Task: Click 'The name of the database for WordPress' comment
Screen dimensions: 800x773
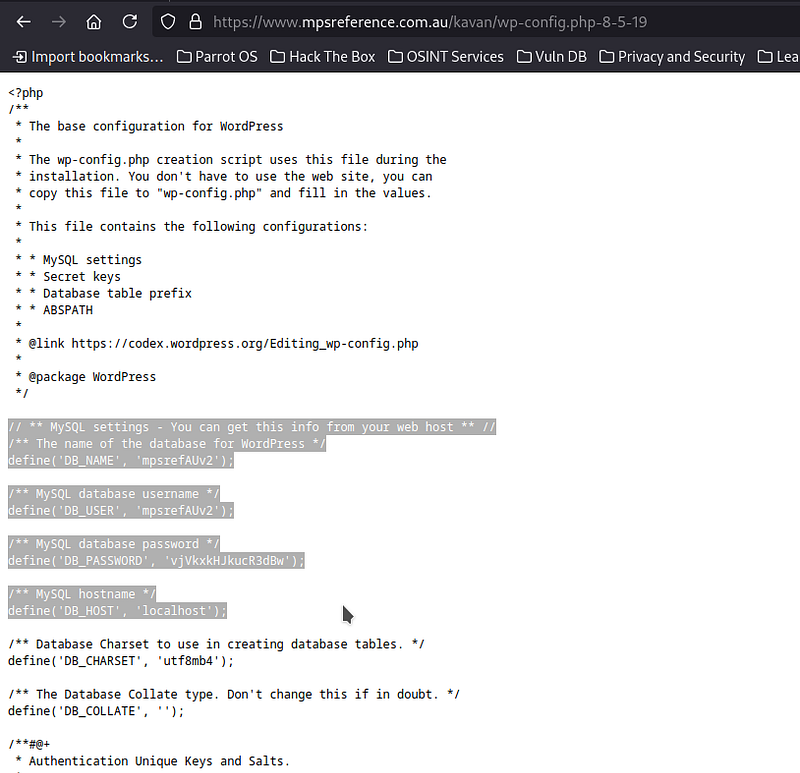Action: coord(167,444)
